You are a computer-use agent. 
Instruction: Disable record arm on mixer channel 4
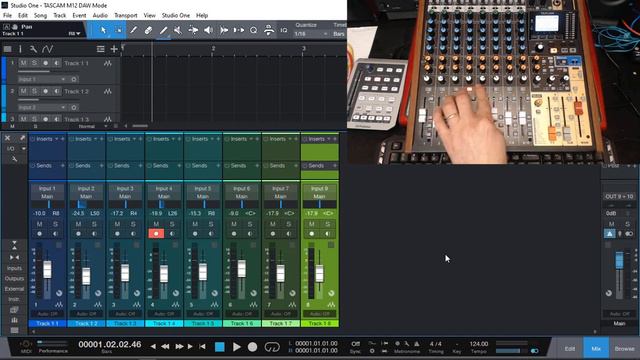click(156, 233)
